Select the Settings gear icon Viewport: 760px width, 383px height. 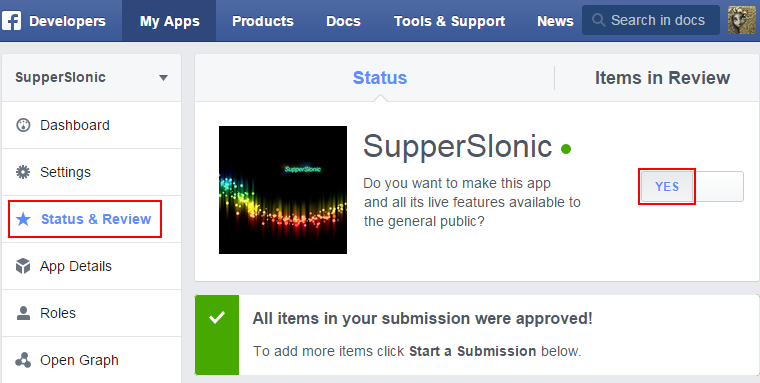point(23,172)
